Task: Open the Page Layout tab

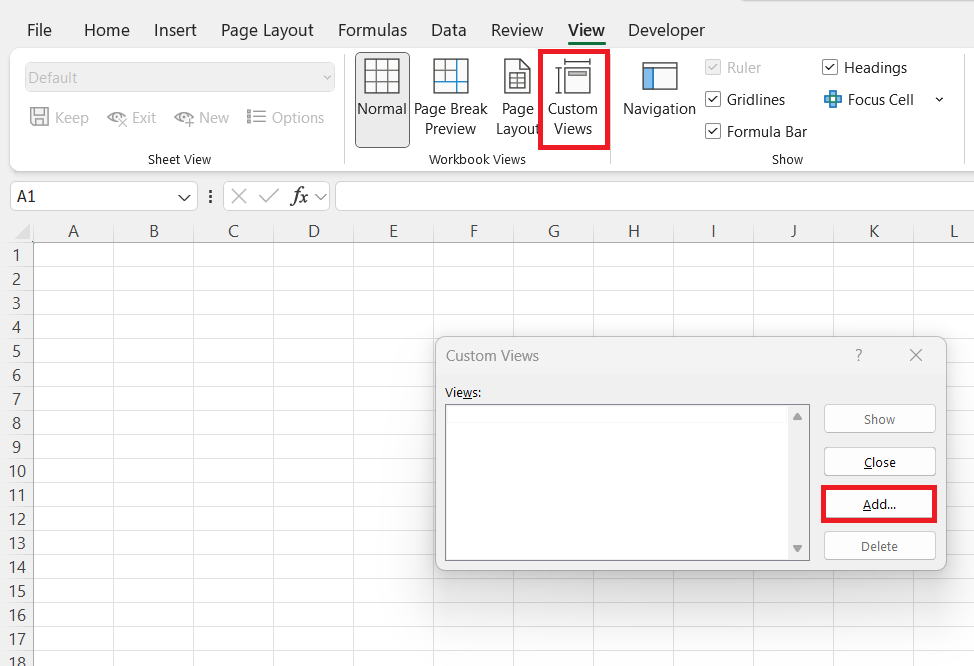Action: pos(267,30)
